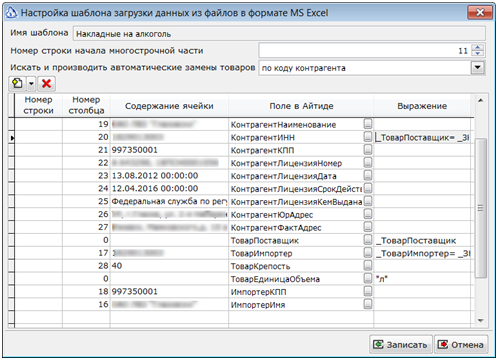Open field picker for КонтрагентКПП row

(368, 150)
